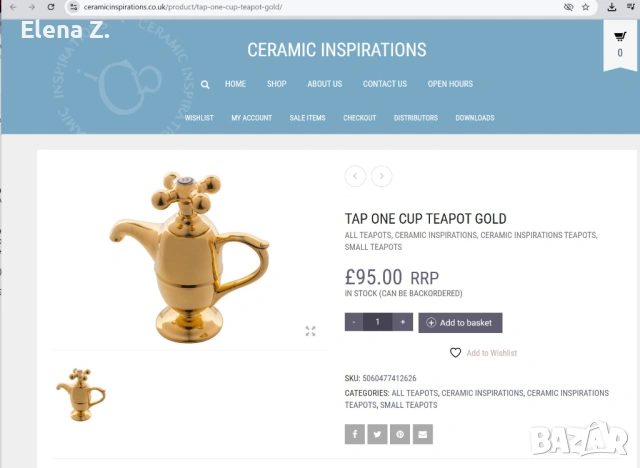Open the SHOP menu item

[x=276, y=84]
